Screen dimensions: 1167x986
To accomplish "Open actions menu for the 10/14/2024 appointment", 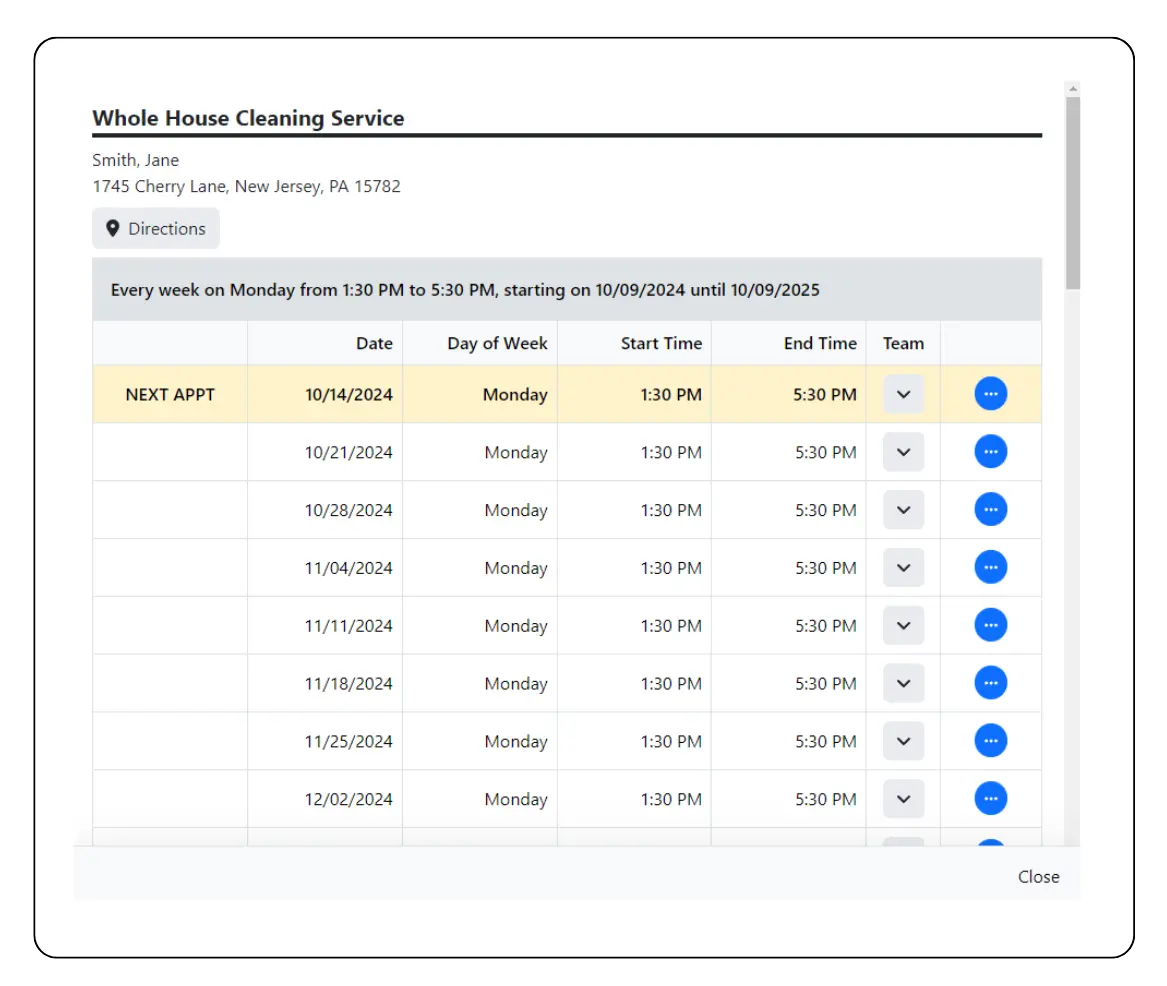I will coord(990,393).
